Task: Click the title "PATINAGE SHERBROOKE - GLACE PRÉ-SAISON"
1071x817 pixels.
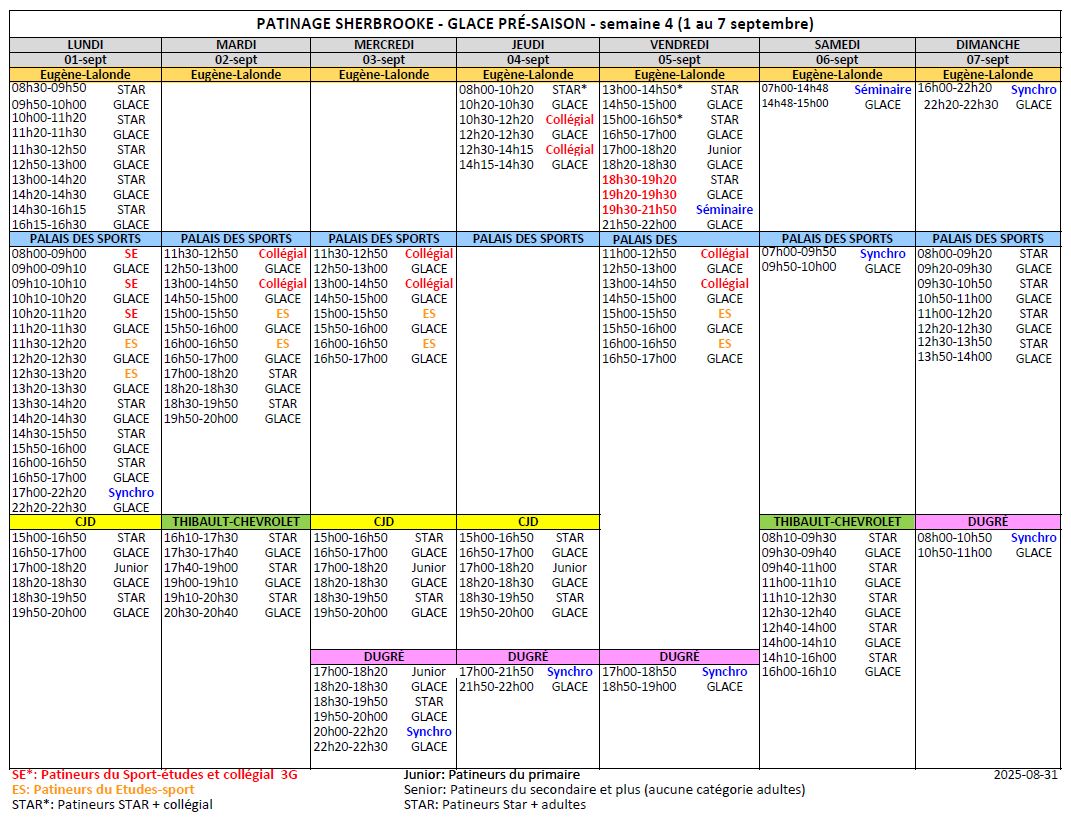Action: click(x=421, y=24)
